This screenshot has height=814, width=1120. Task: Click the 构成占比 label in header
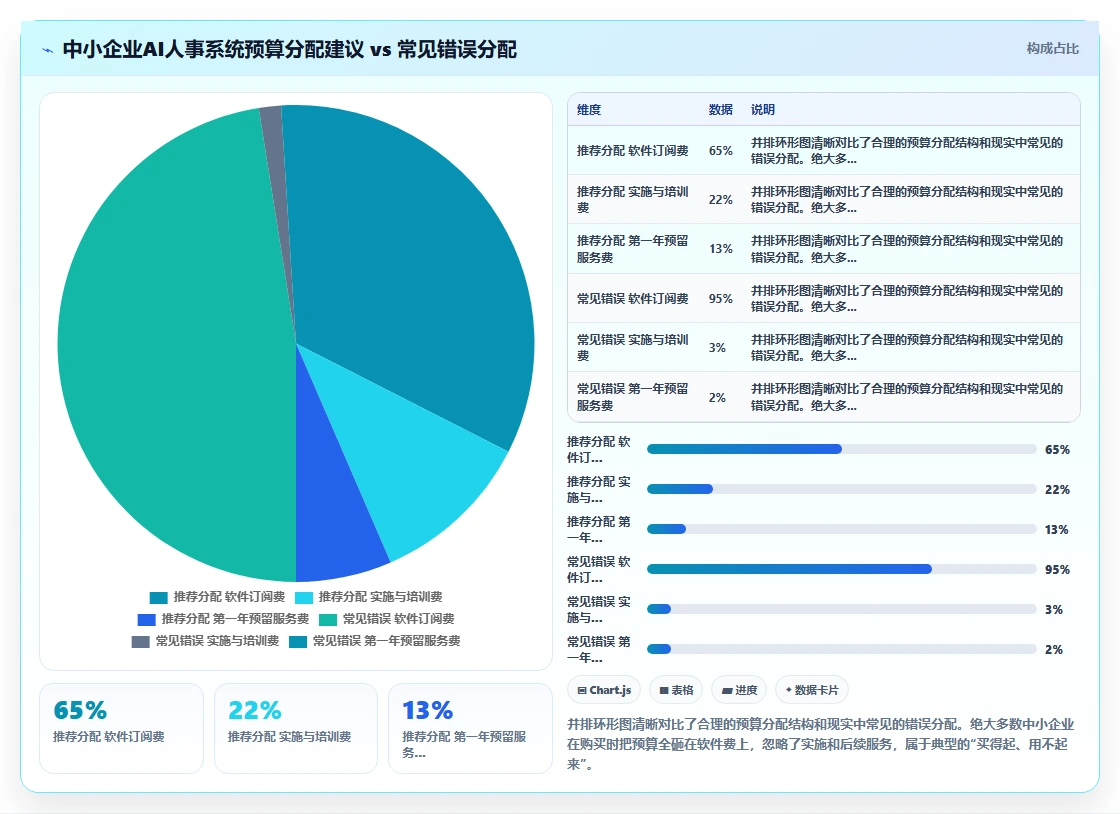1053,49
